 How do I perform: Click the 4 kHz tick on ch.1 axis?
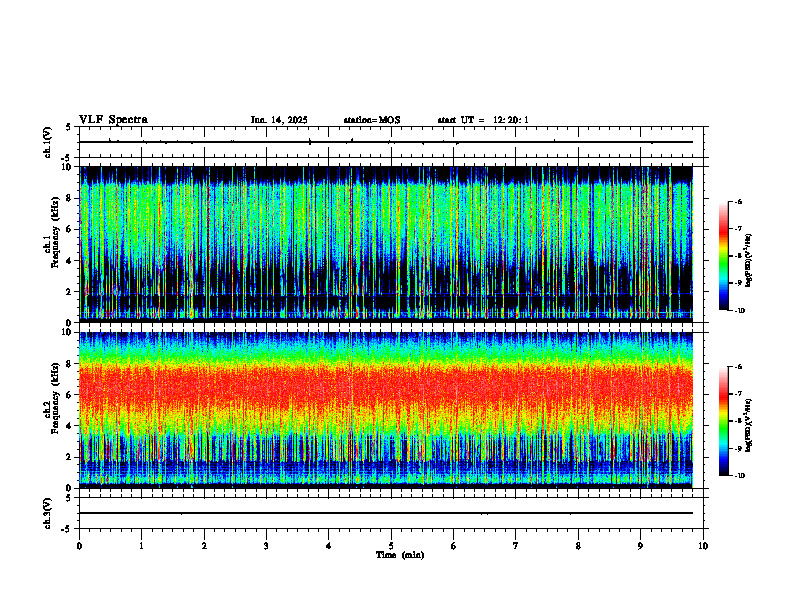[70, 261]
